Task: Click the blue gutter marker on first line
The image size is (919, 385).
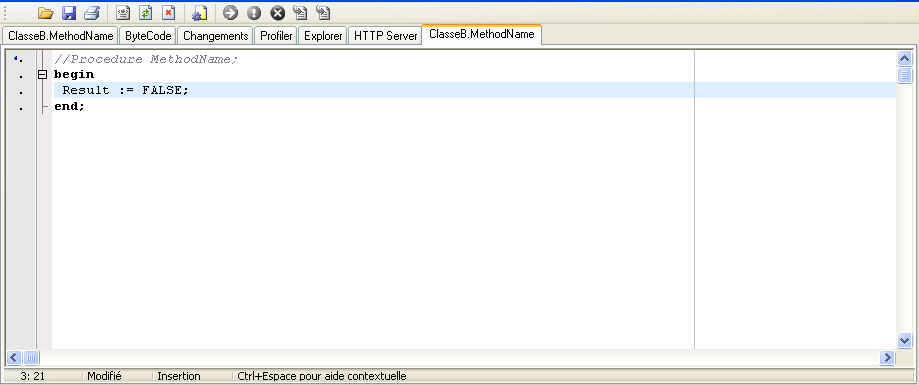Action: click(x=16, y=58)
